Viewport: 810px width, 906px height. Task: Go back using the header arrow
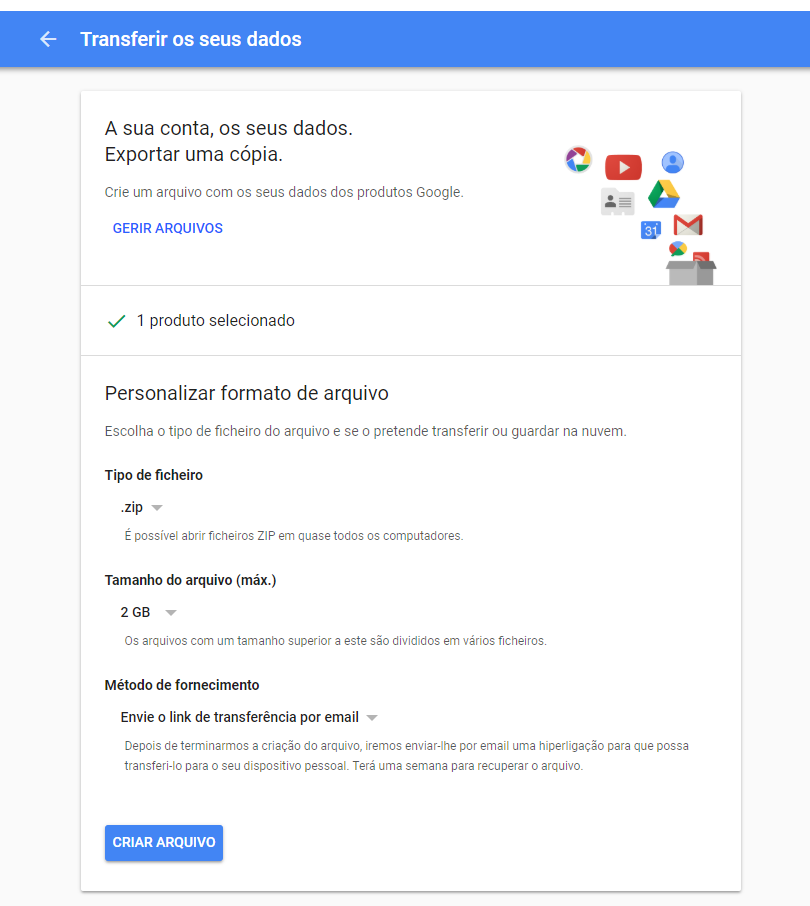(x=48, y=39)
